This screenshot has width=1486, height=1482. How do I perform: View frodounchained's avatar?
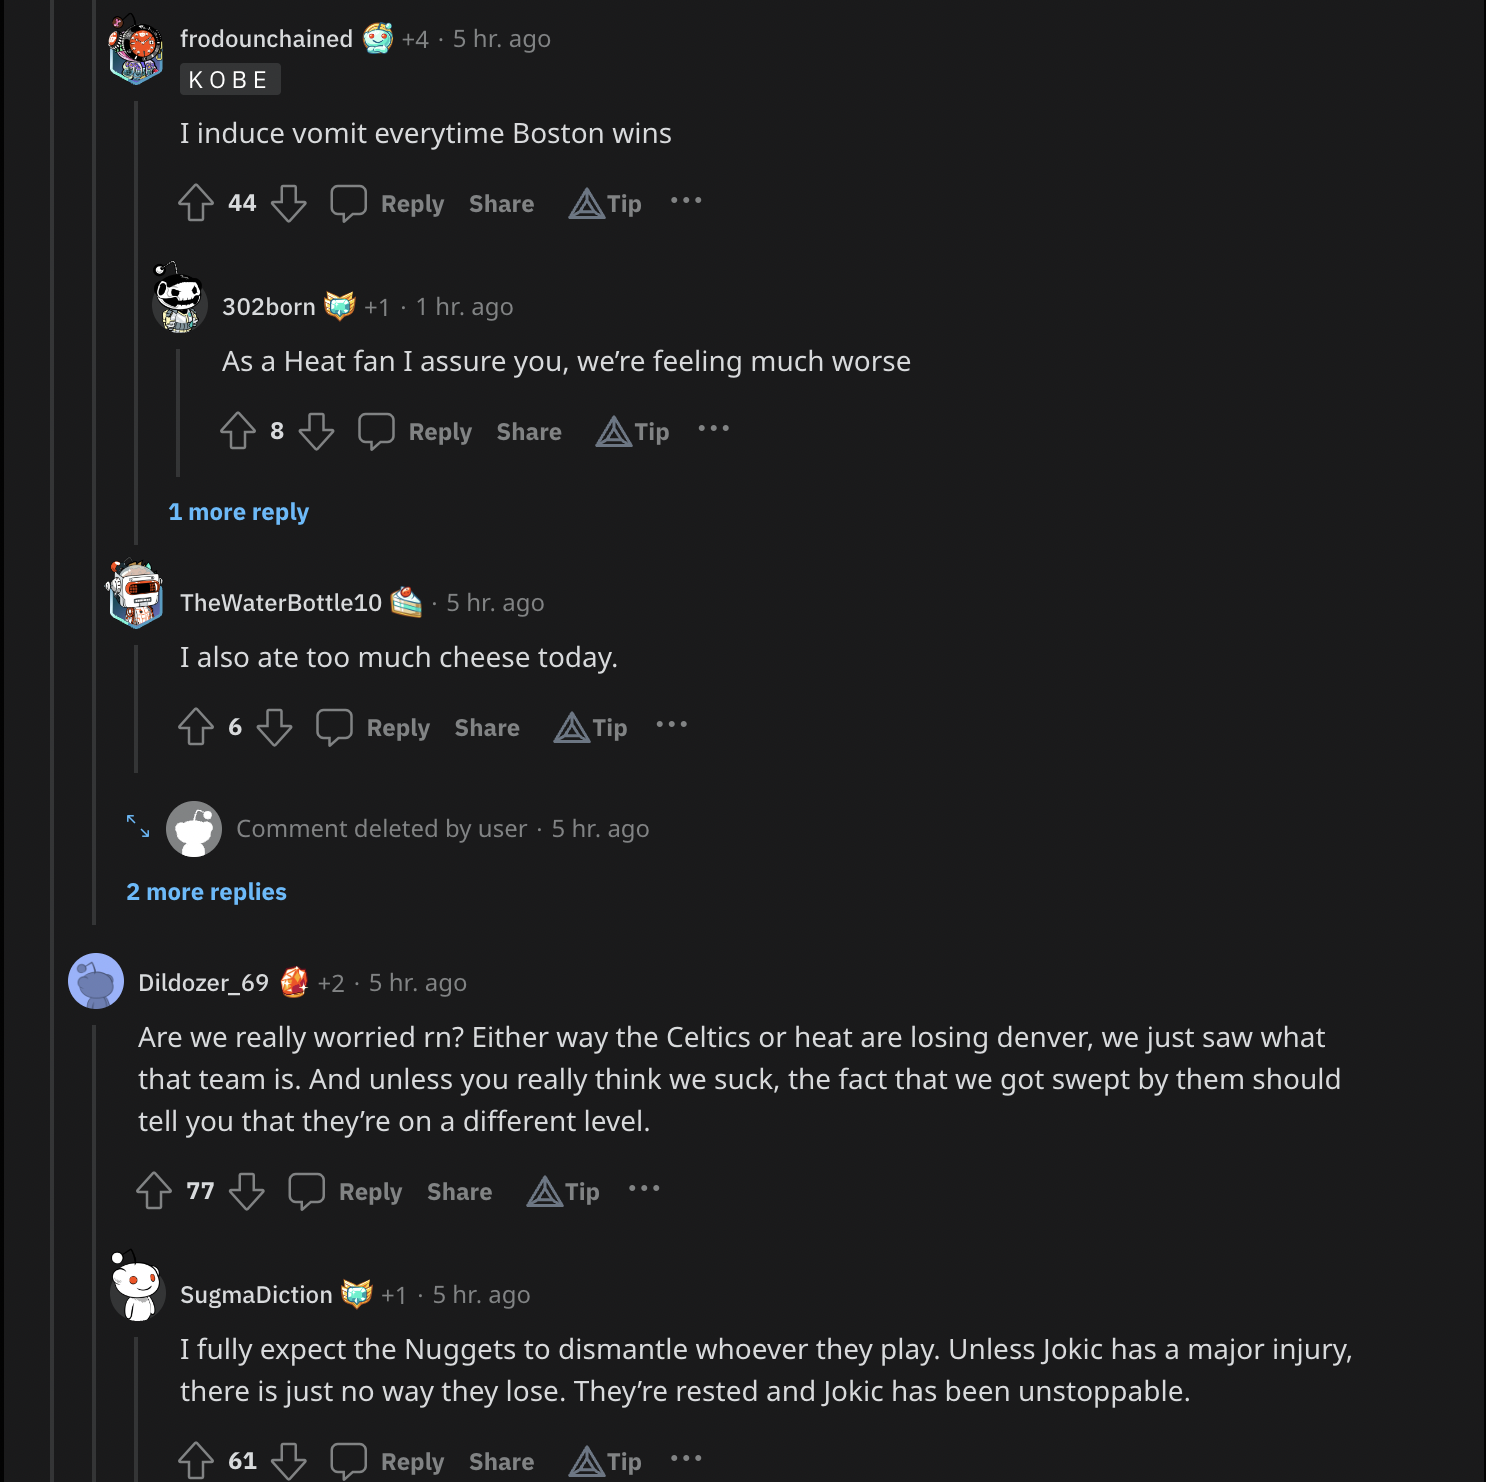136,50
